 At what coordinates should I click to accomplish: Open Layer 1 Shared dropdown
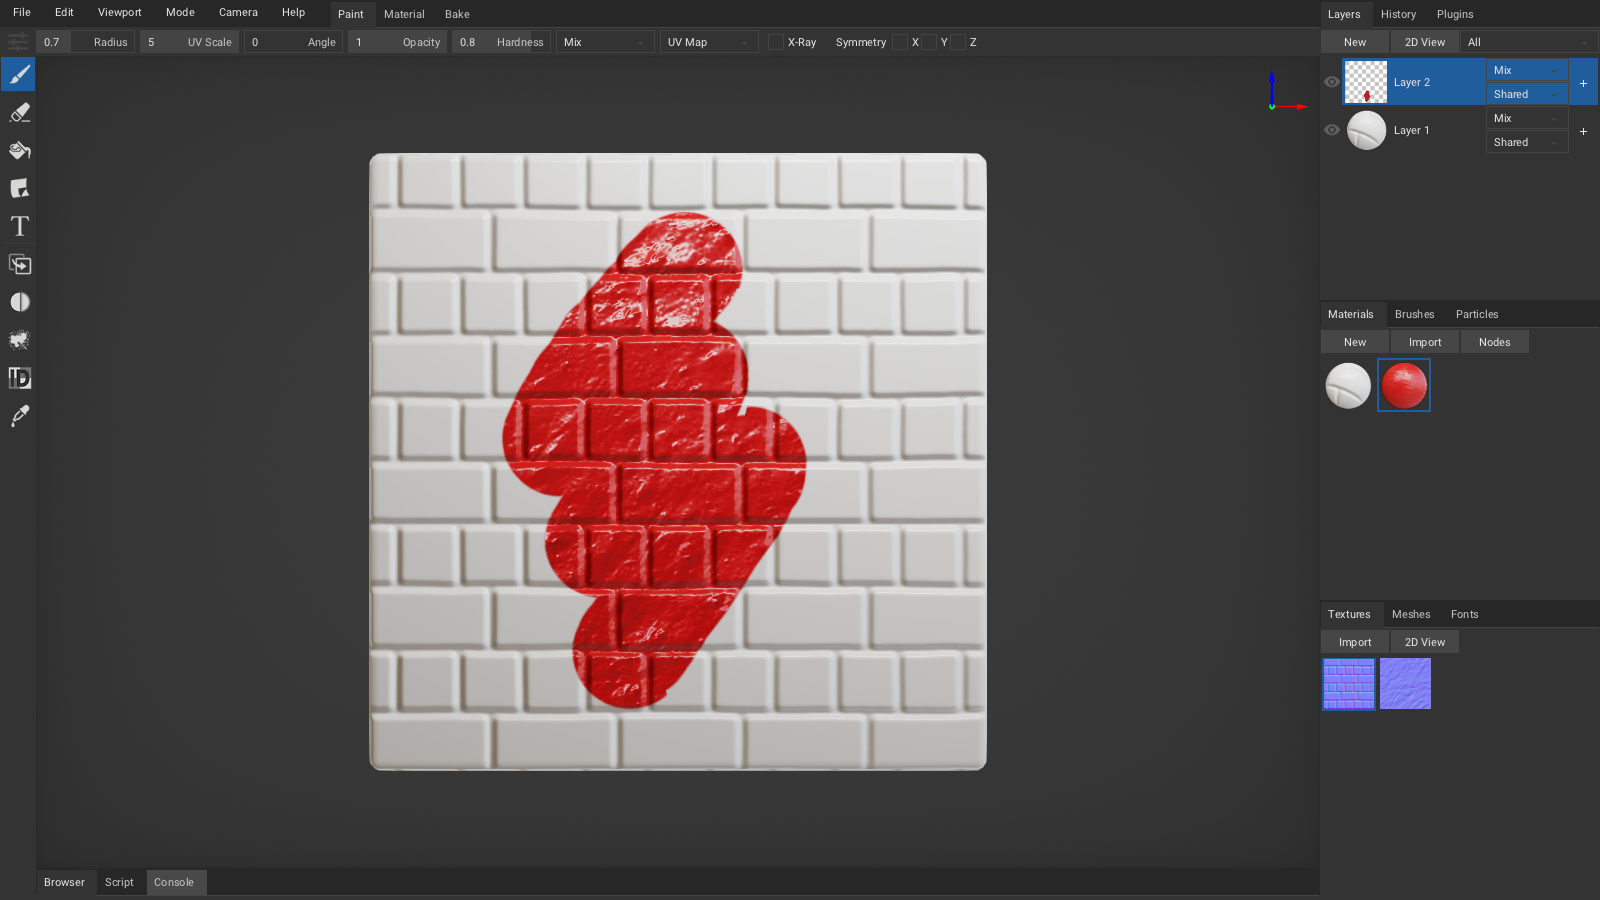click(x=1527, y=142)
